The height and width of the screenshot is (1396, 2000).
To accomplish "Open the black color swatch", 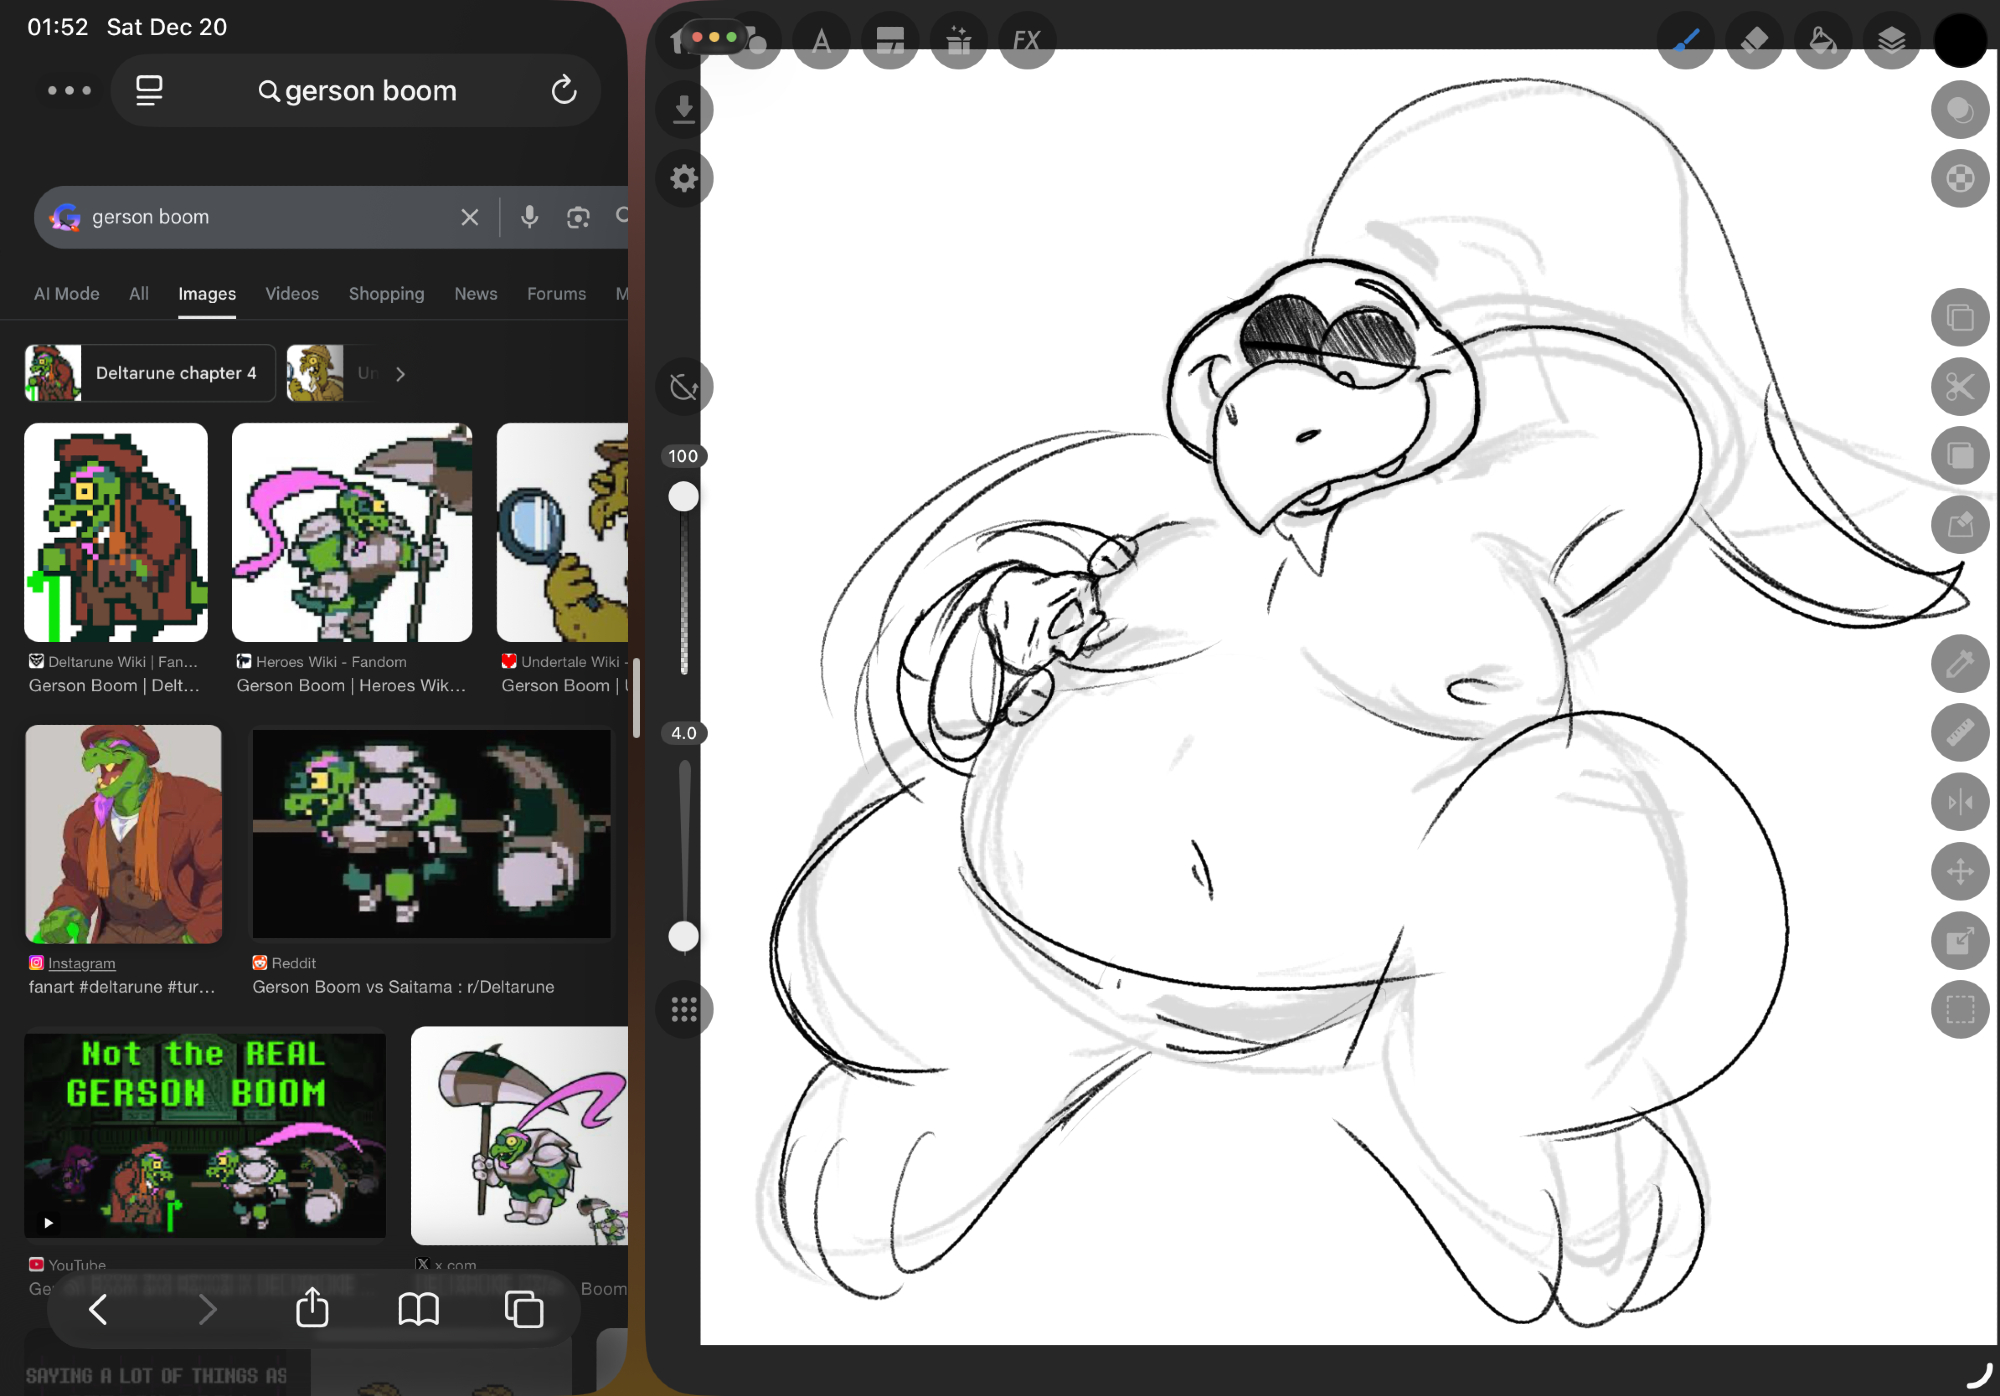I will coord(1959,41).
